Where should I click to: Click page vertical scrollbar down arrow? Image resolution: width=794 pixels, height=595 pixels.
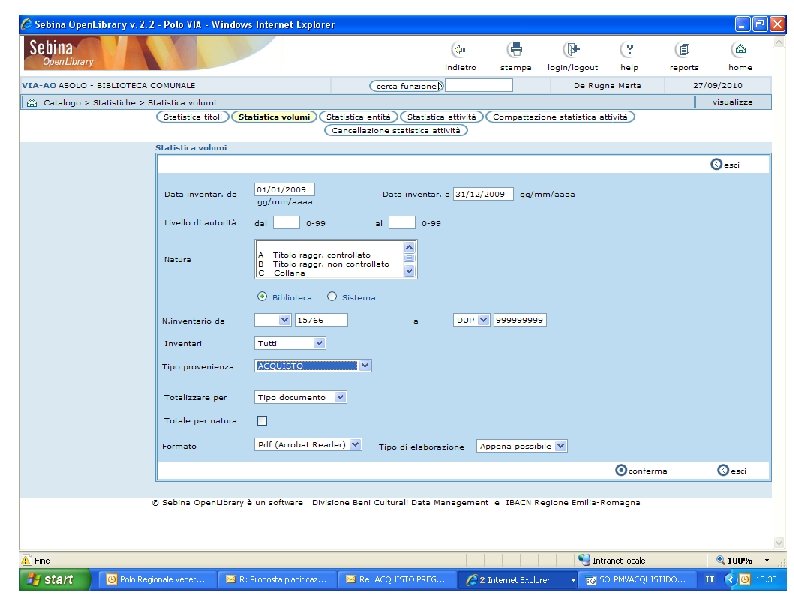pos(778,542)
